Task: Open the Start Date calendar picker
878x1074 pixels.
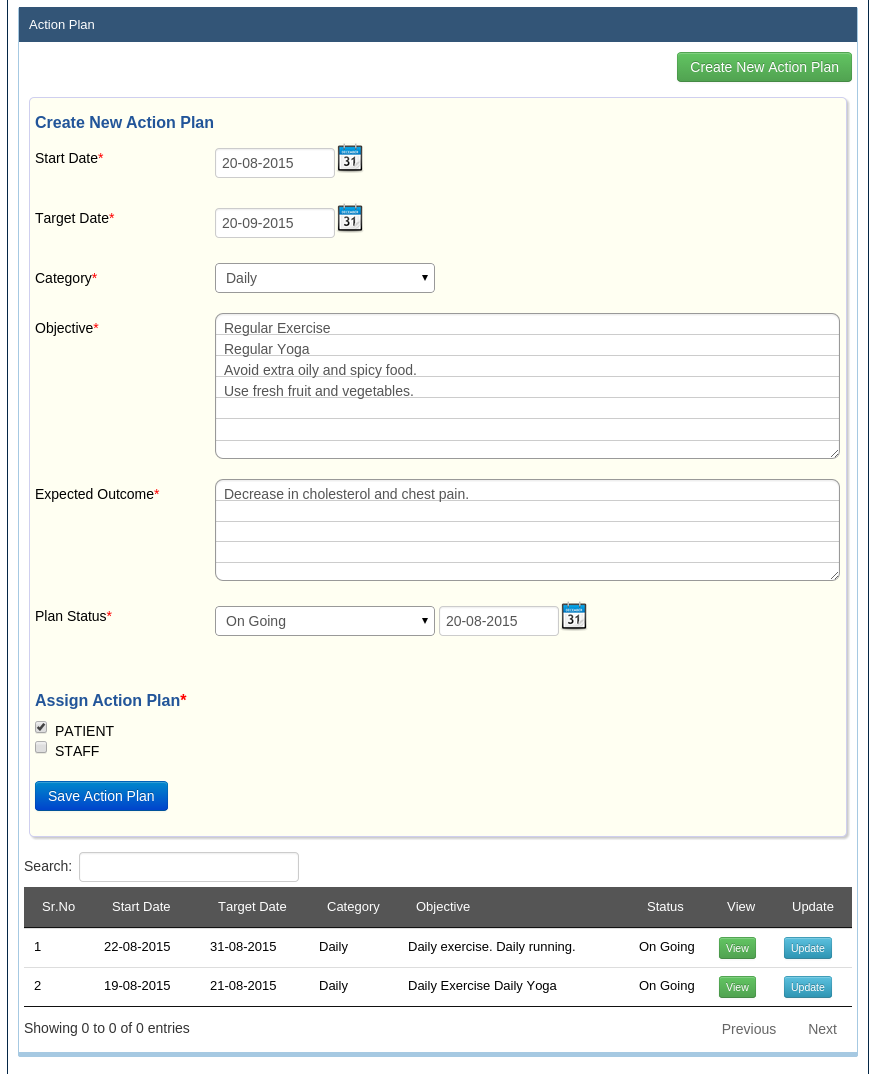Action: 349,158
